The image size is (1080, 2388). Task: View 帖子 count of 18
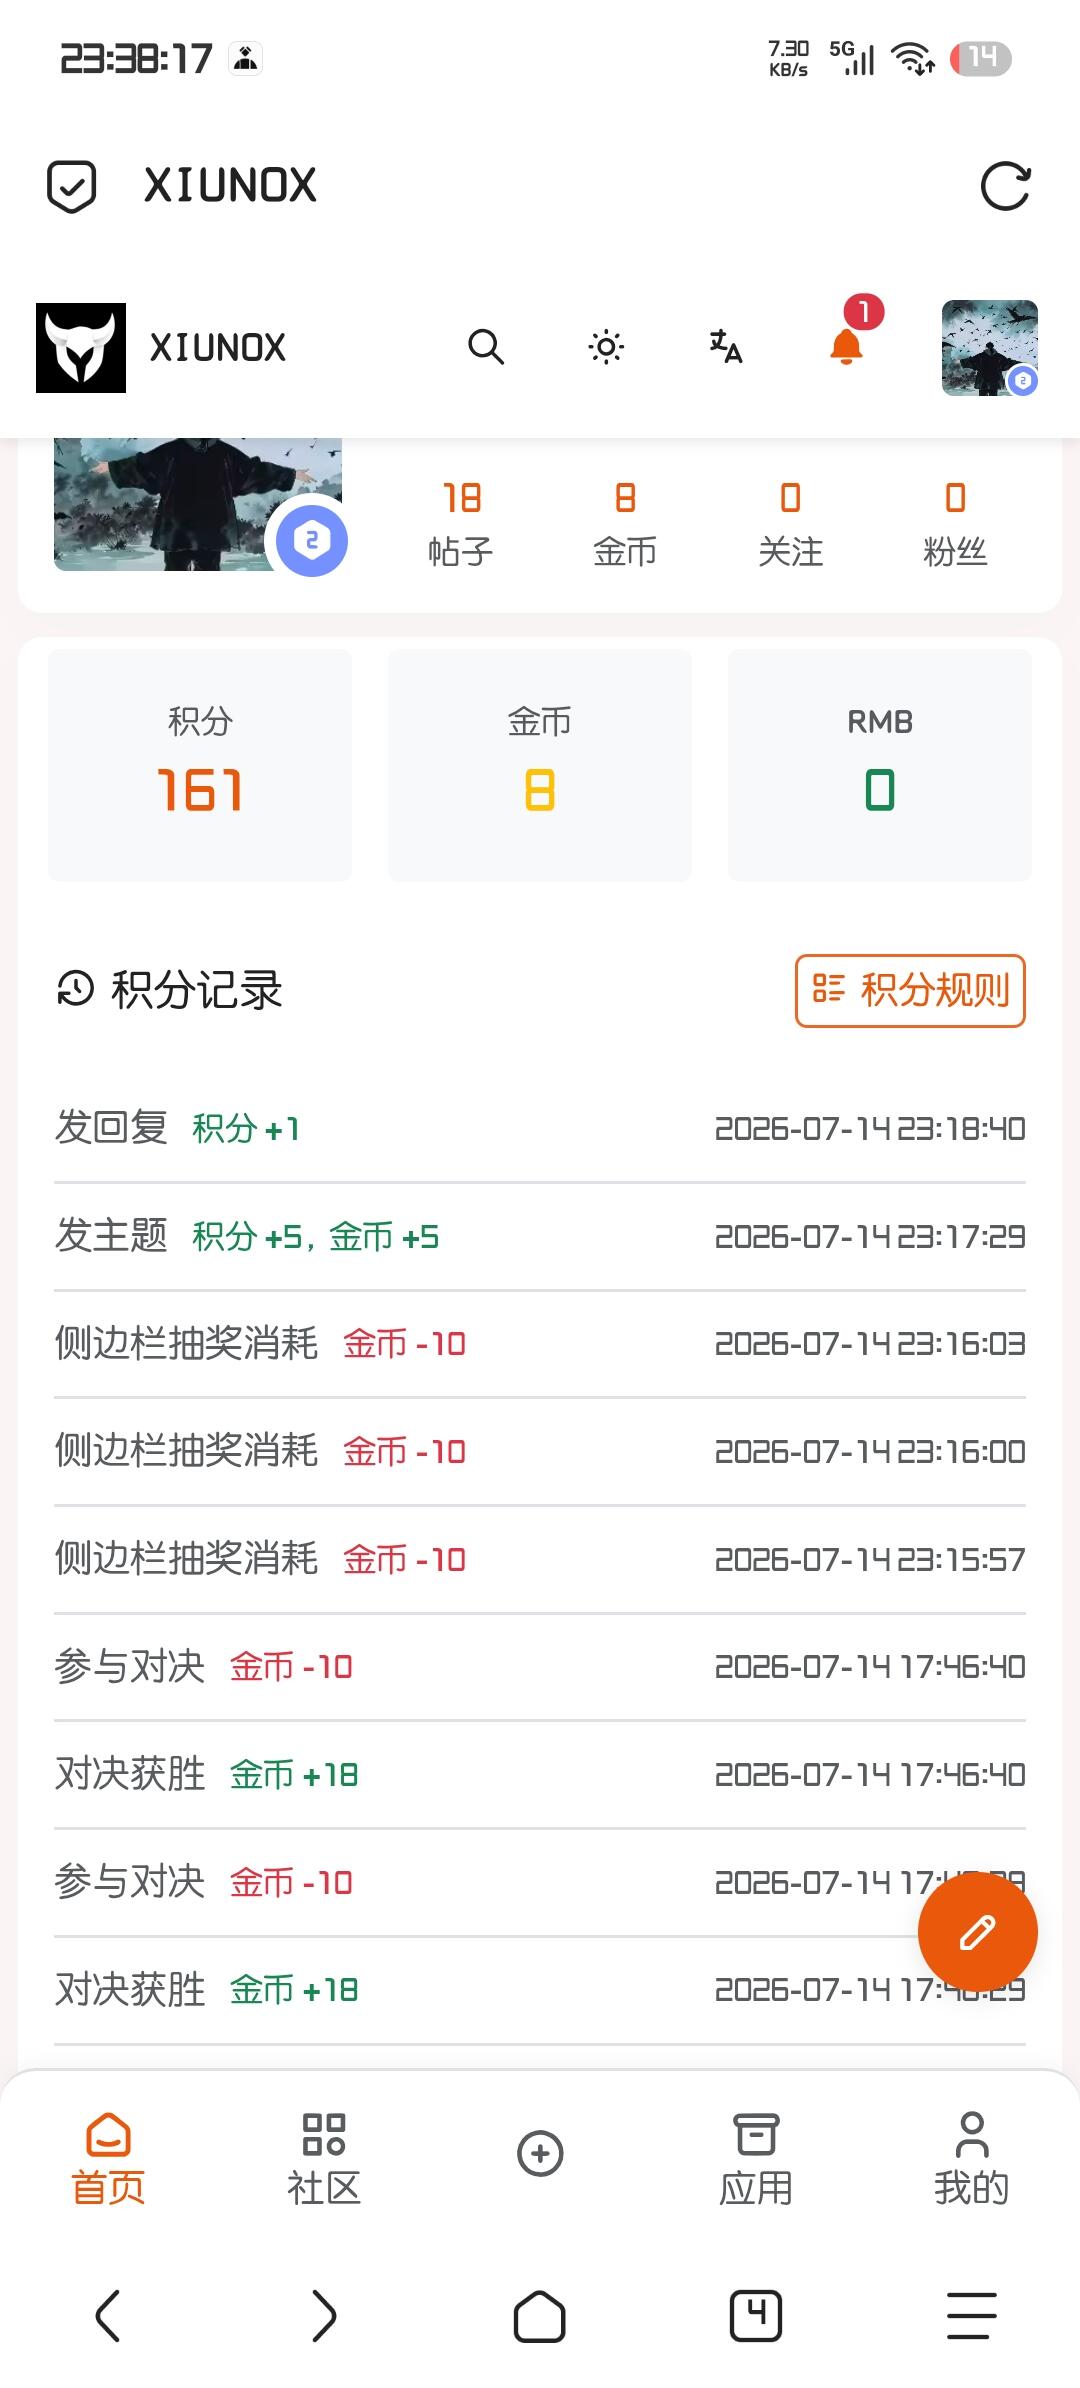[461, 524]
